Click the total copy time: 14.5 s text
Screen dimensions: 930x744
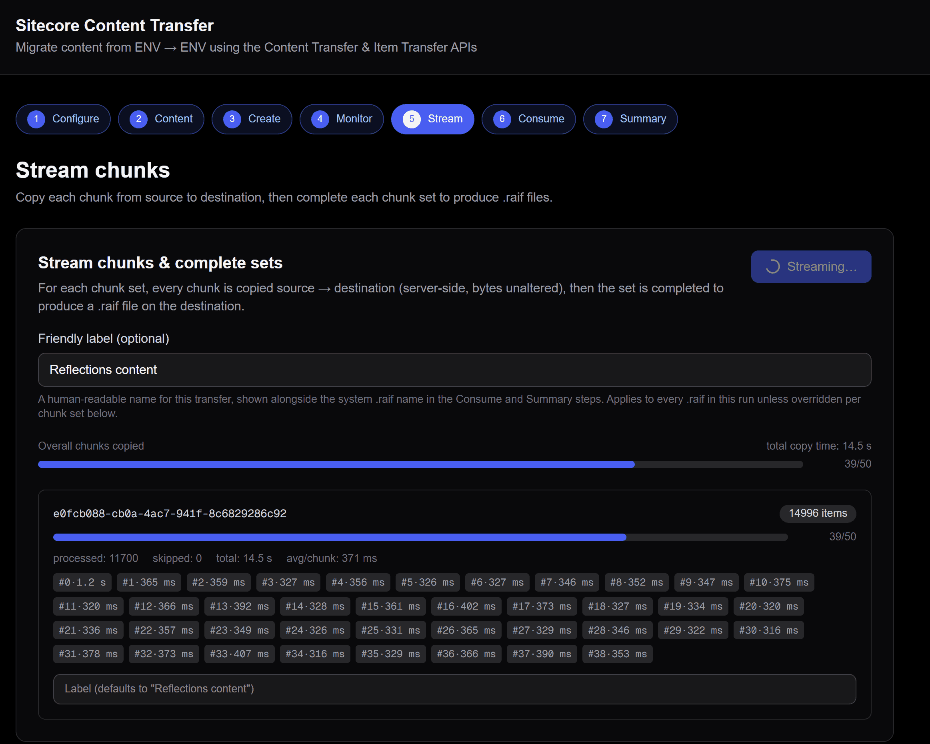[x=818, y=446]
